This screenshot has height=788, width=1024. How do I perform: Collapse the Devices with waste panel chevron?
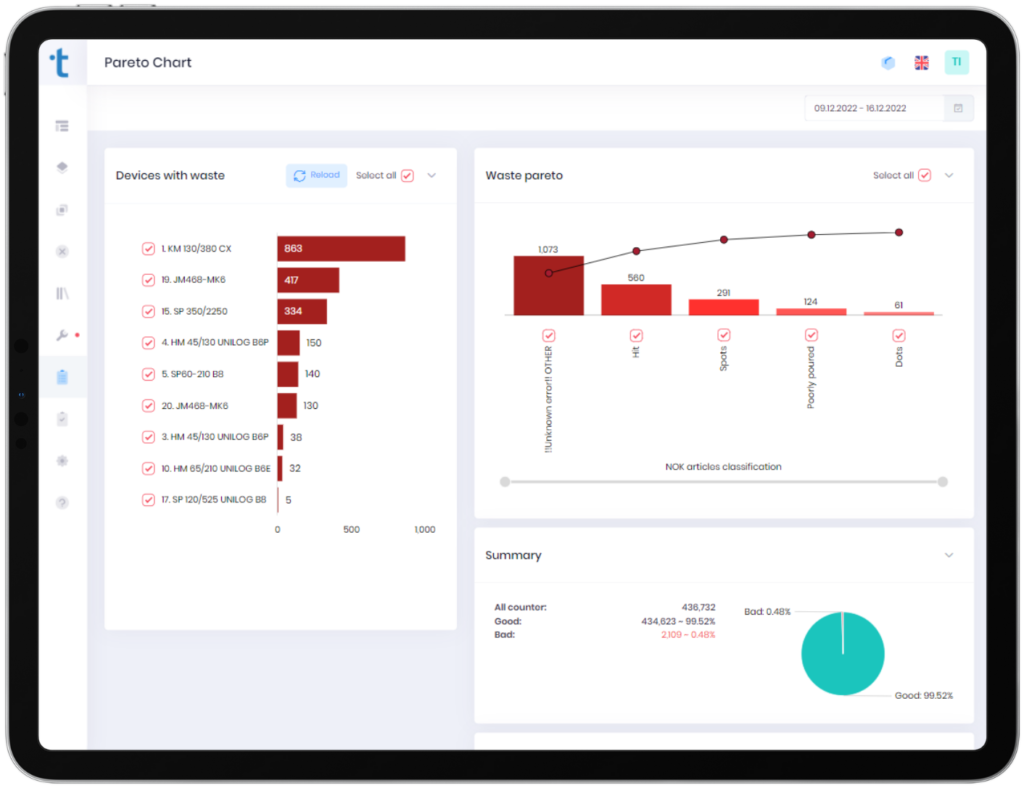click(432, 175)
